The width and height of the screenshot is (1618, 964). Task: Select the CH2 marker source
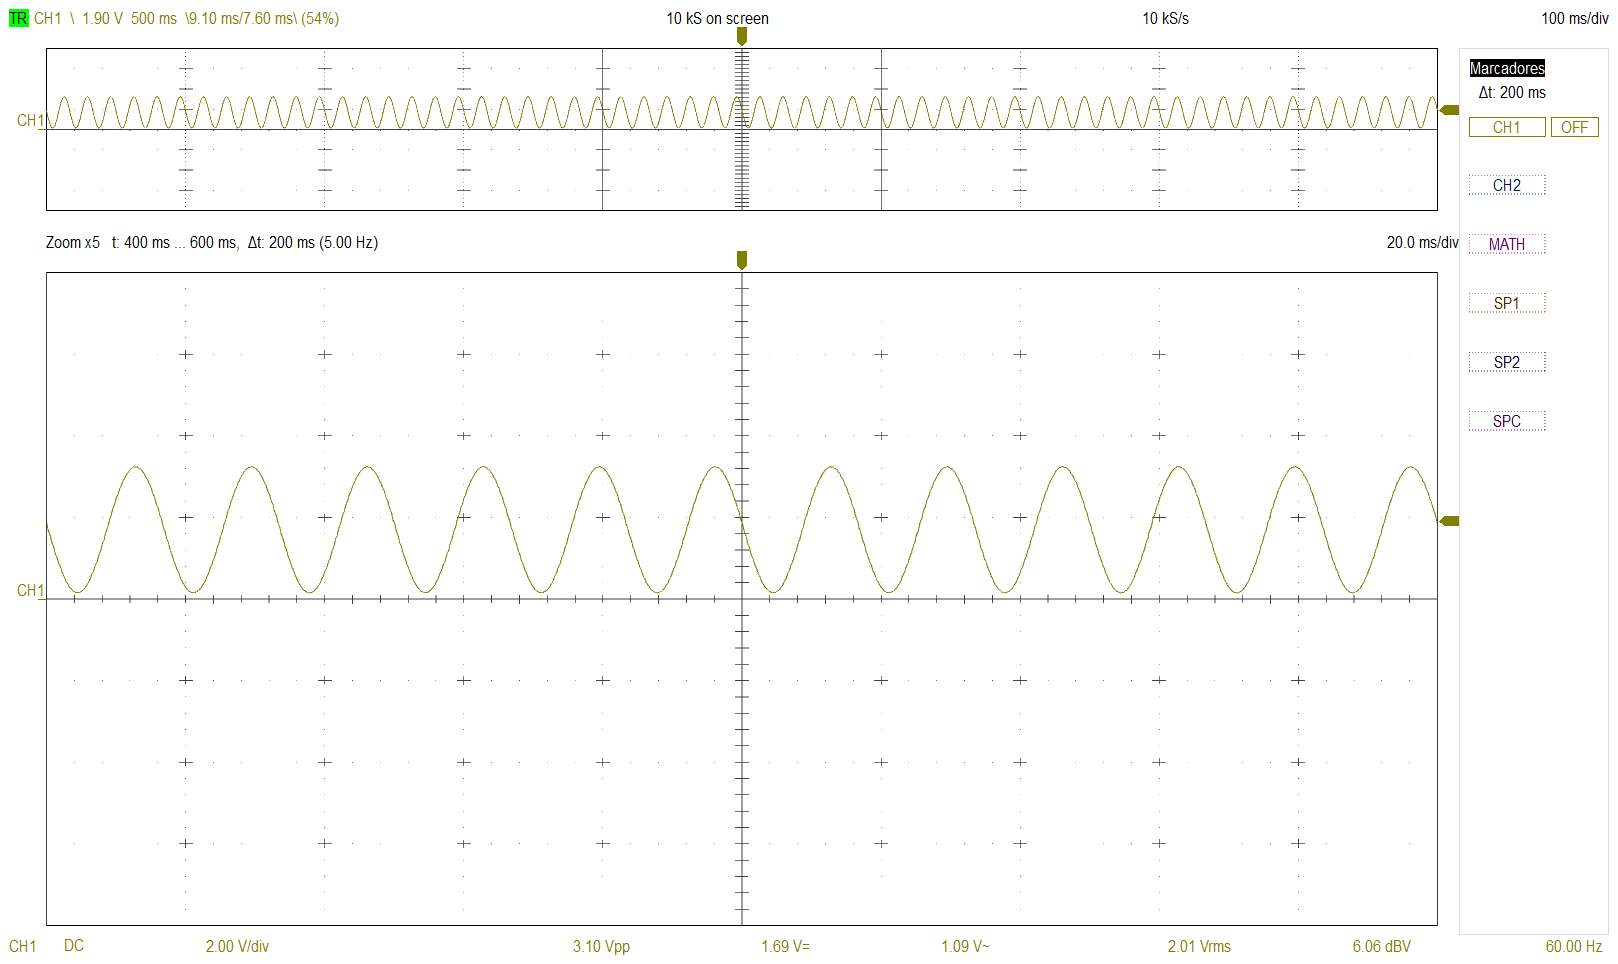[x=1506, y=186]
